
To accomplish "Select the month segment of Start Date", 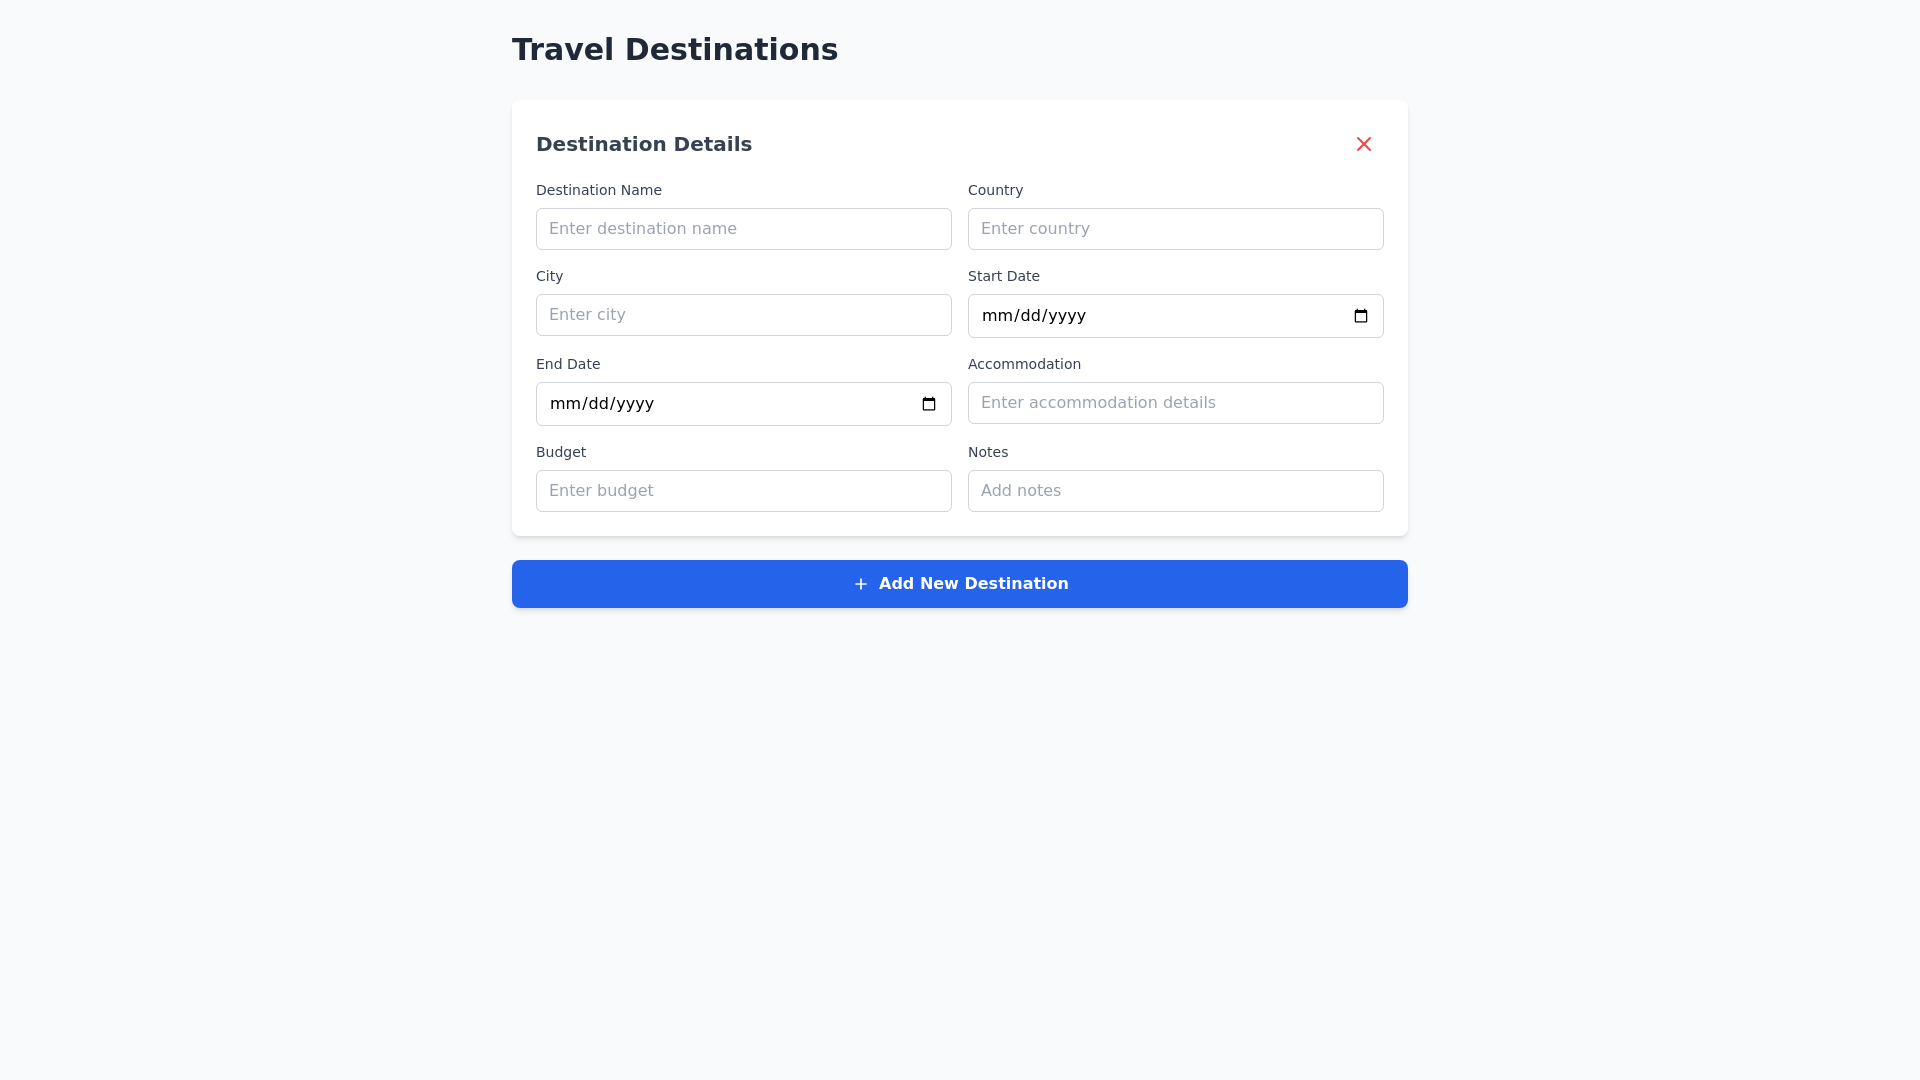I will 997,316.
